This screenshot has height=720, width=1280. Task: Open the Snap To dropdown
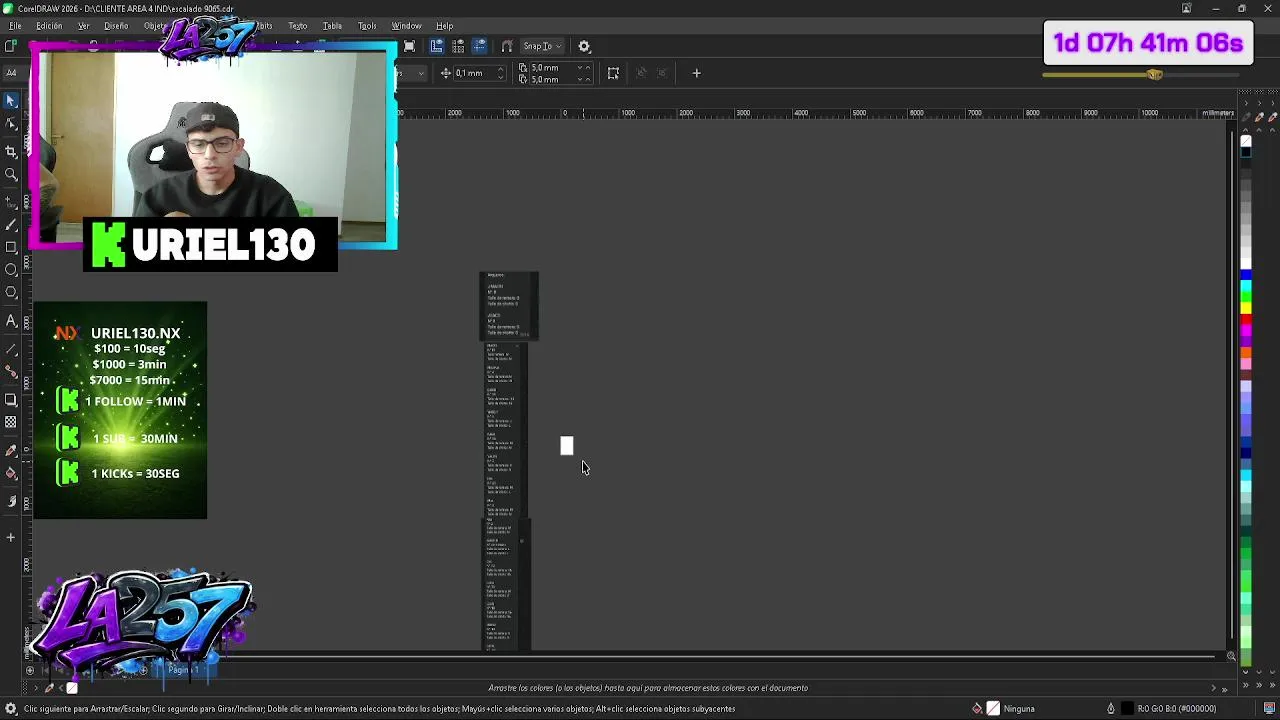point(541,46)
